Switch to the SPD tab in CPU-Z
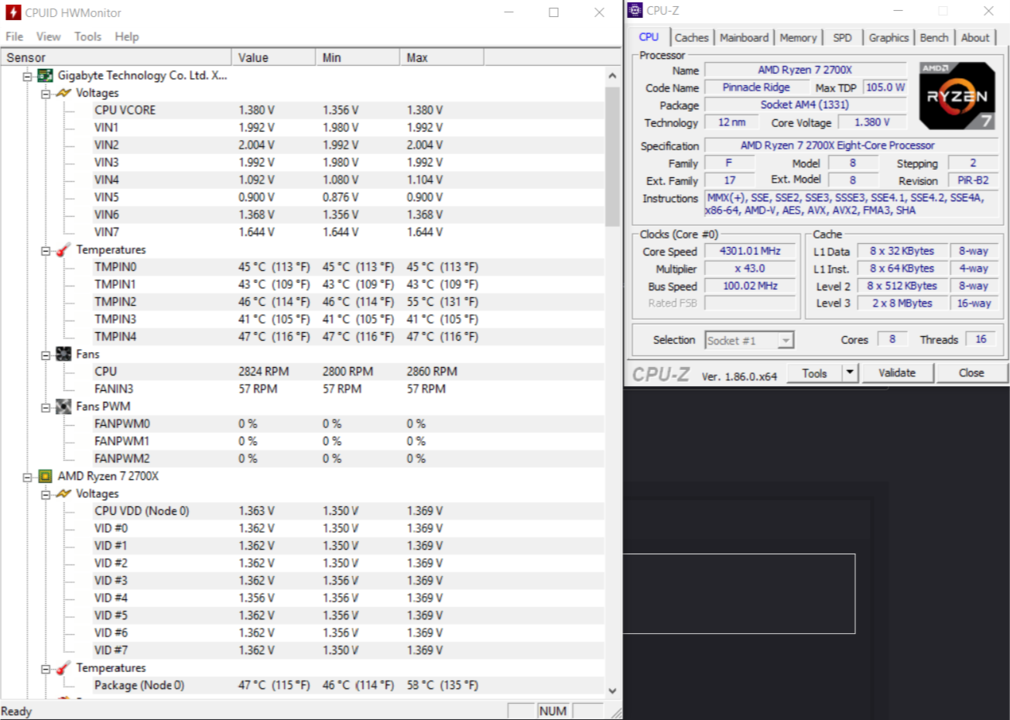Image resolution: width=1010 pixels, height=720 pixels. click(x=842, y=37)
